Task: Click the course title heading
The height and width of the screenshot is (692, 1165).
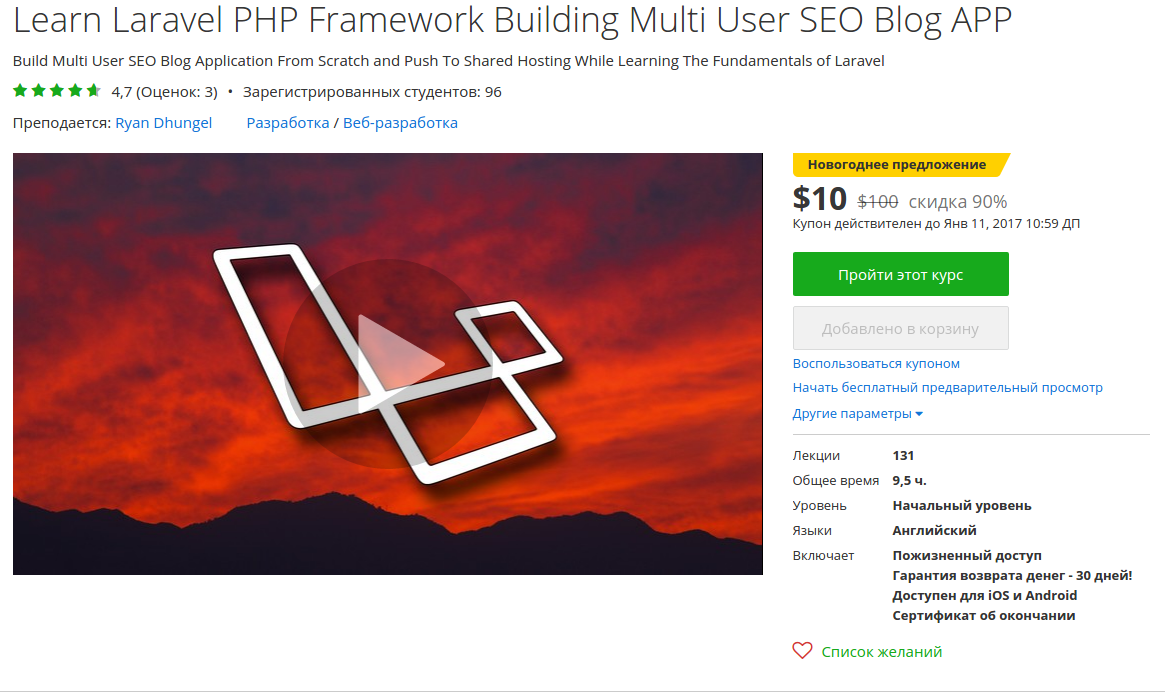Action: pyautogui.click(x=512, y=20)
